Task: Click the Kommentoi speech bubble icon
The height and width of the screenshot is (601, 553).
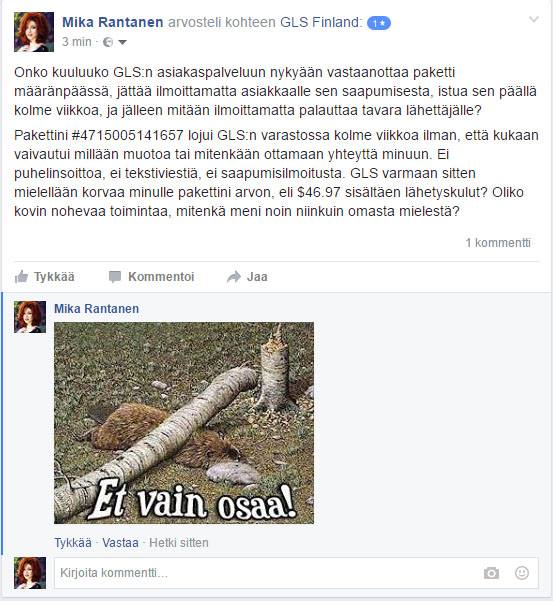Action: pos(115,277)
